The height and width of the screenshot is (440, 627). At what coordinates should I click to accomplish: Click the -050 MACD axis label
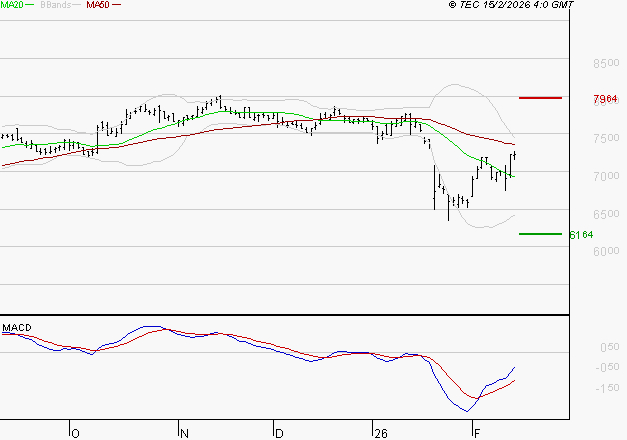(x=607, y=367)
